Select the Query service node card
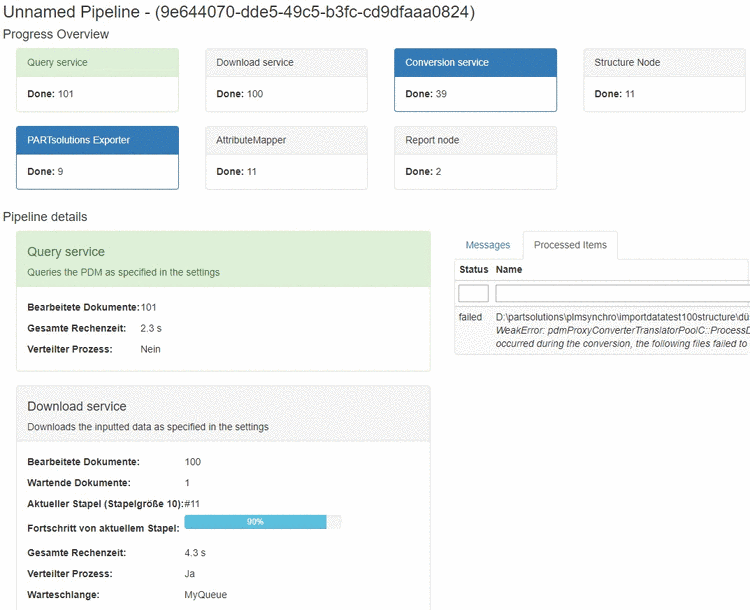750x610 pixels. coord(97,79)
